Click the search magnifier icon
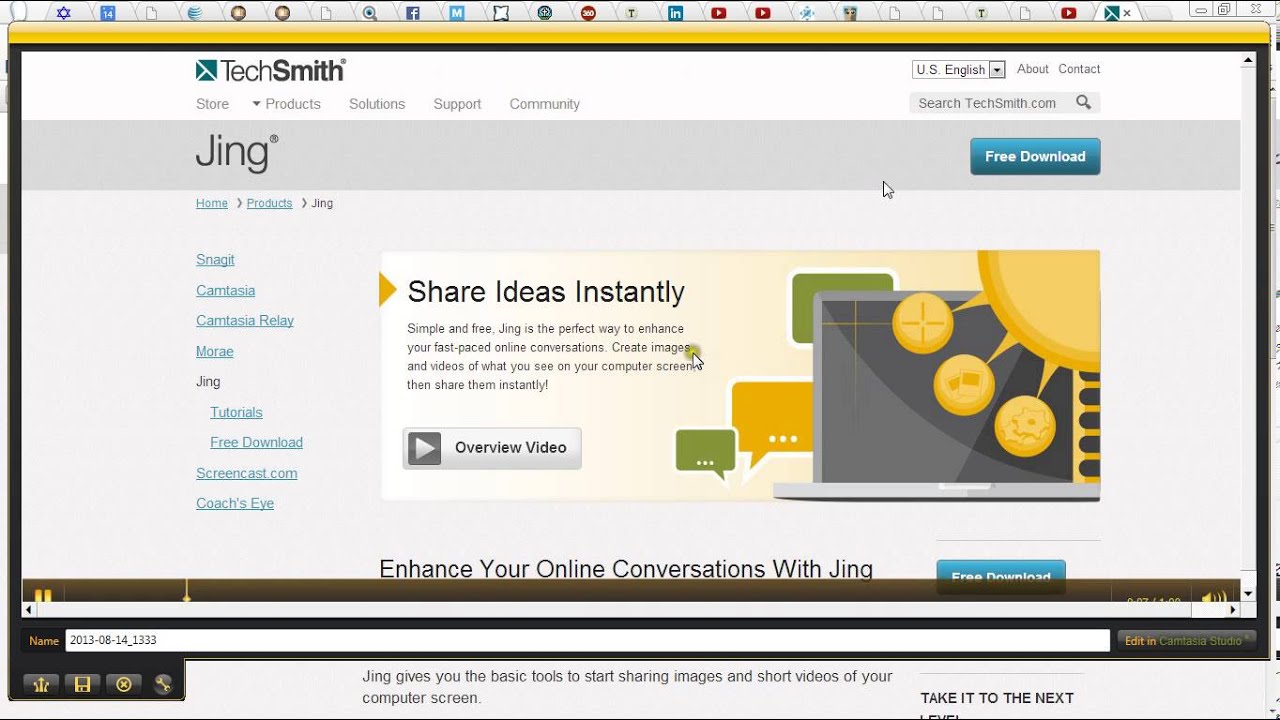Viewport: 1280px width, 720px height. [x=1084, y=102]
